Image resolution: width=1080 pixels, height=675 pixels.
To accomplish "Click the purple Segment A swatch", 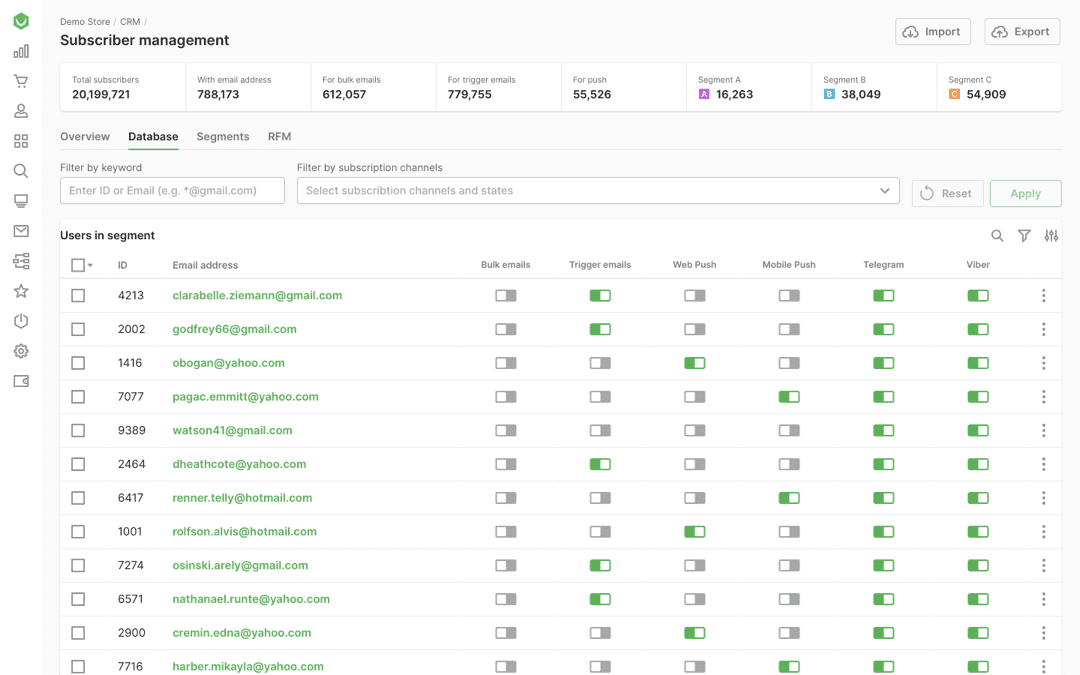I will coord(704,95).
